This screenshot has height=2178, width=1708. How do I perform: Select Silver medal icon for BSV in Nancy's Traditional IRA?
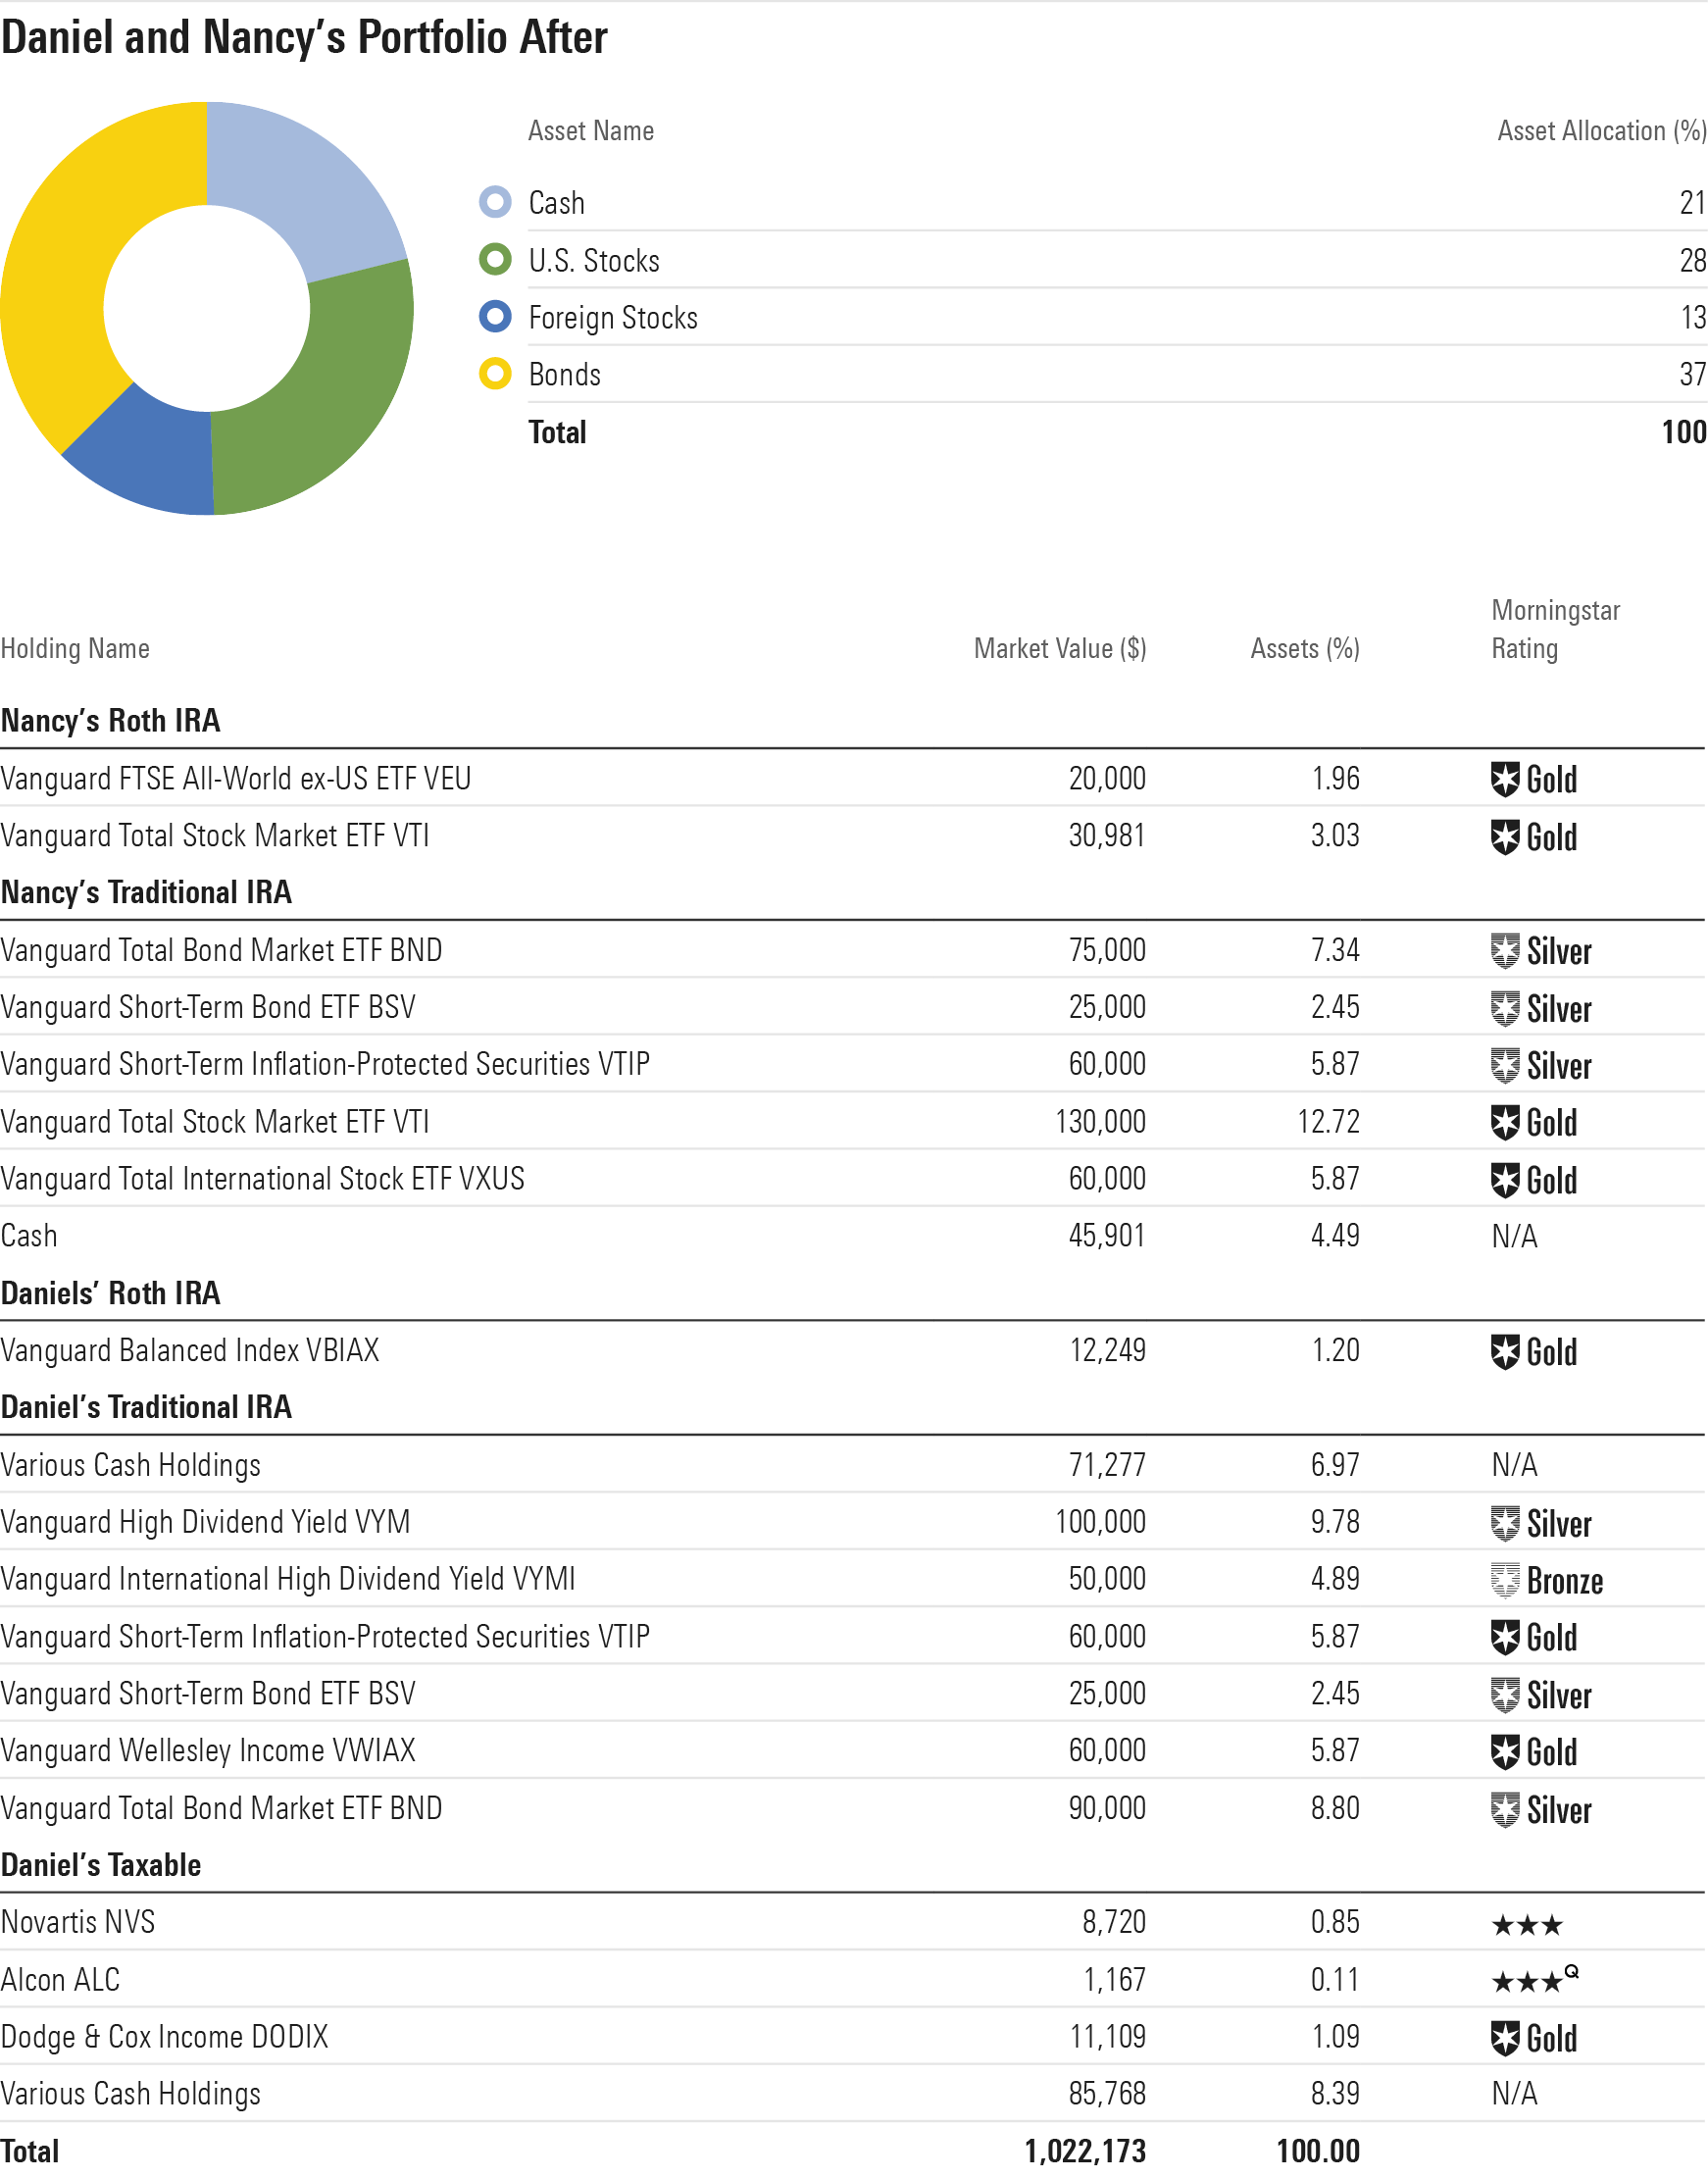pyautogui.click(x=1504, y=1008)
